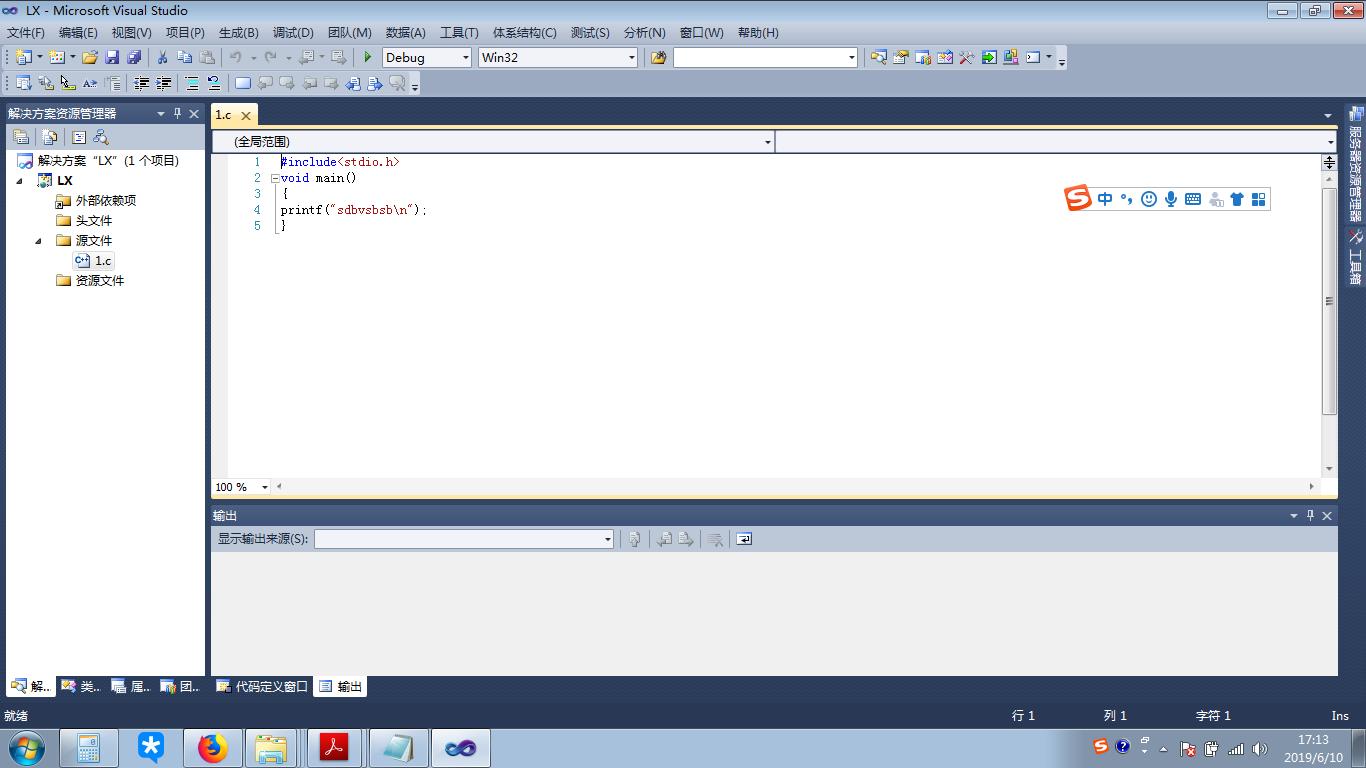Screen dimensions: 1366x768
Task: Open the 服务器资源管理器 side tab
Action: click(1355, 164)
